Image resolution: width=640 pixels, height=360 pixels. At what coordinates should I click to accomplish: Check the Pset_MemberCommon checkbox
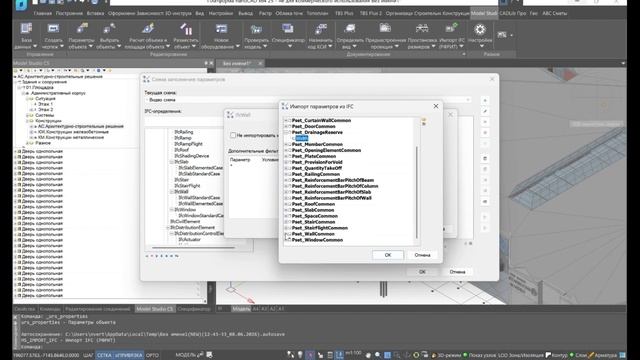[289, 144]
